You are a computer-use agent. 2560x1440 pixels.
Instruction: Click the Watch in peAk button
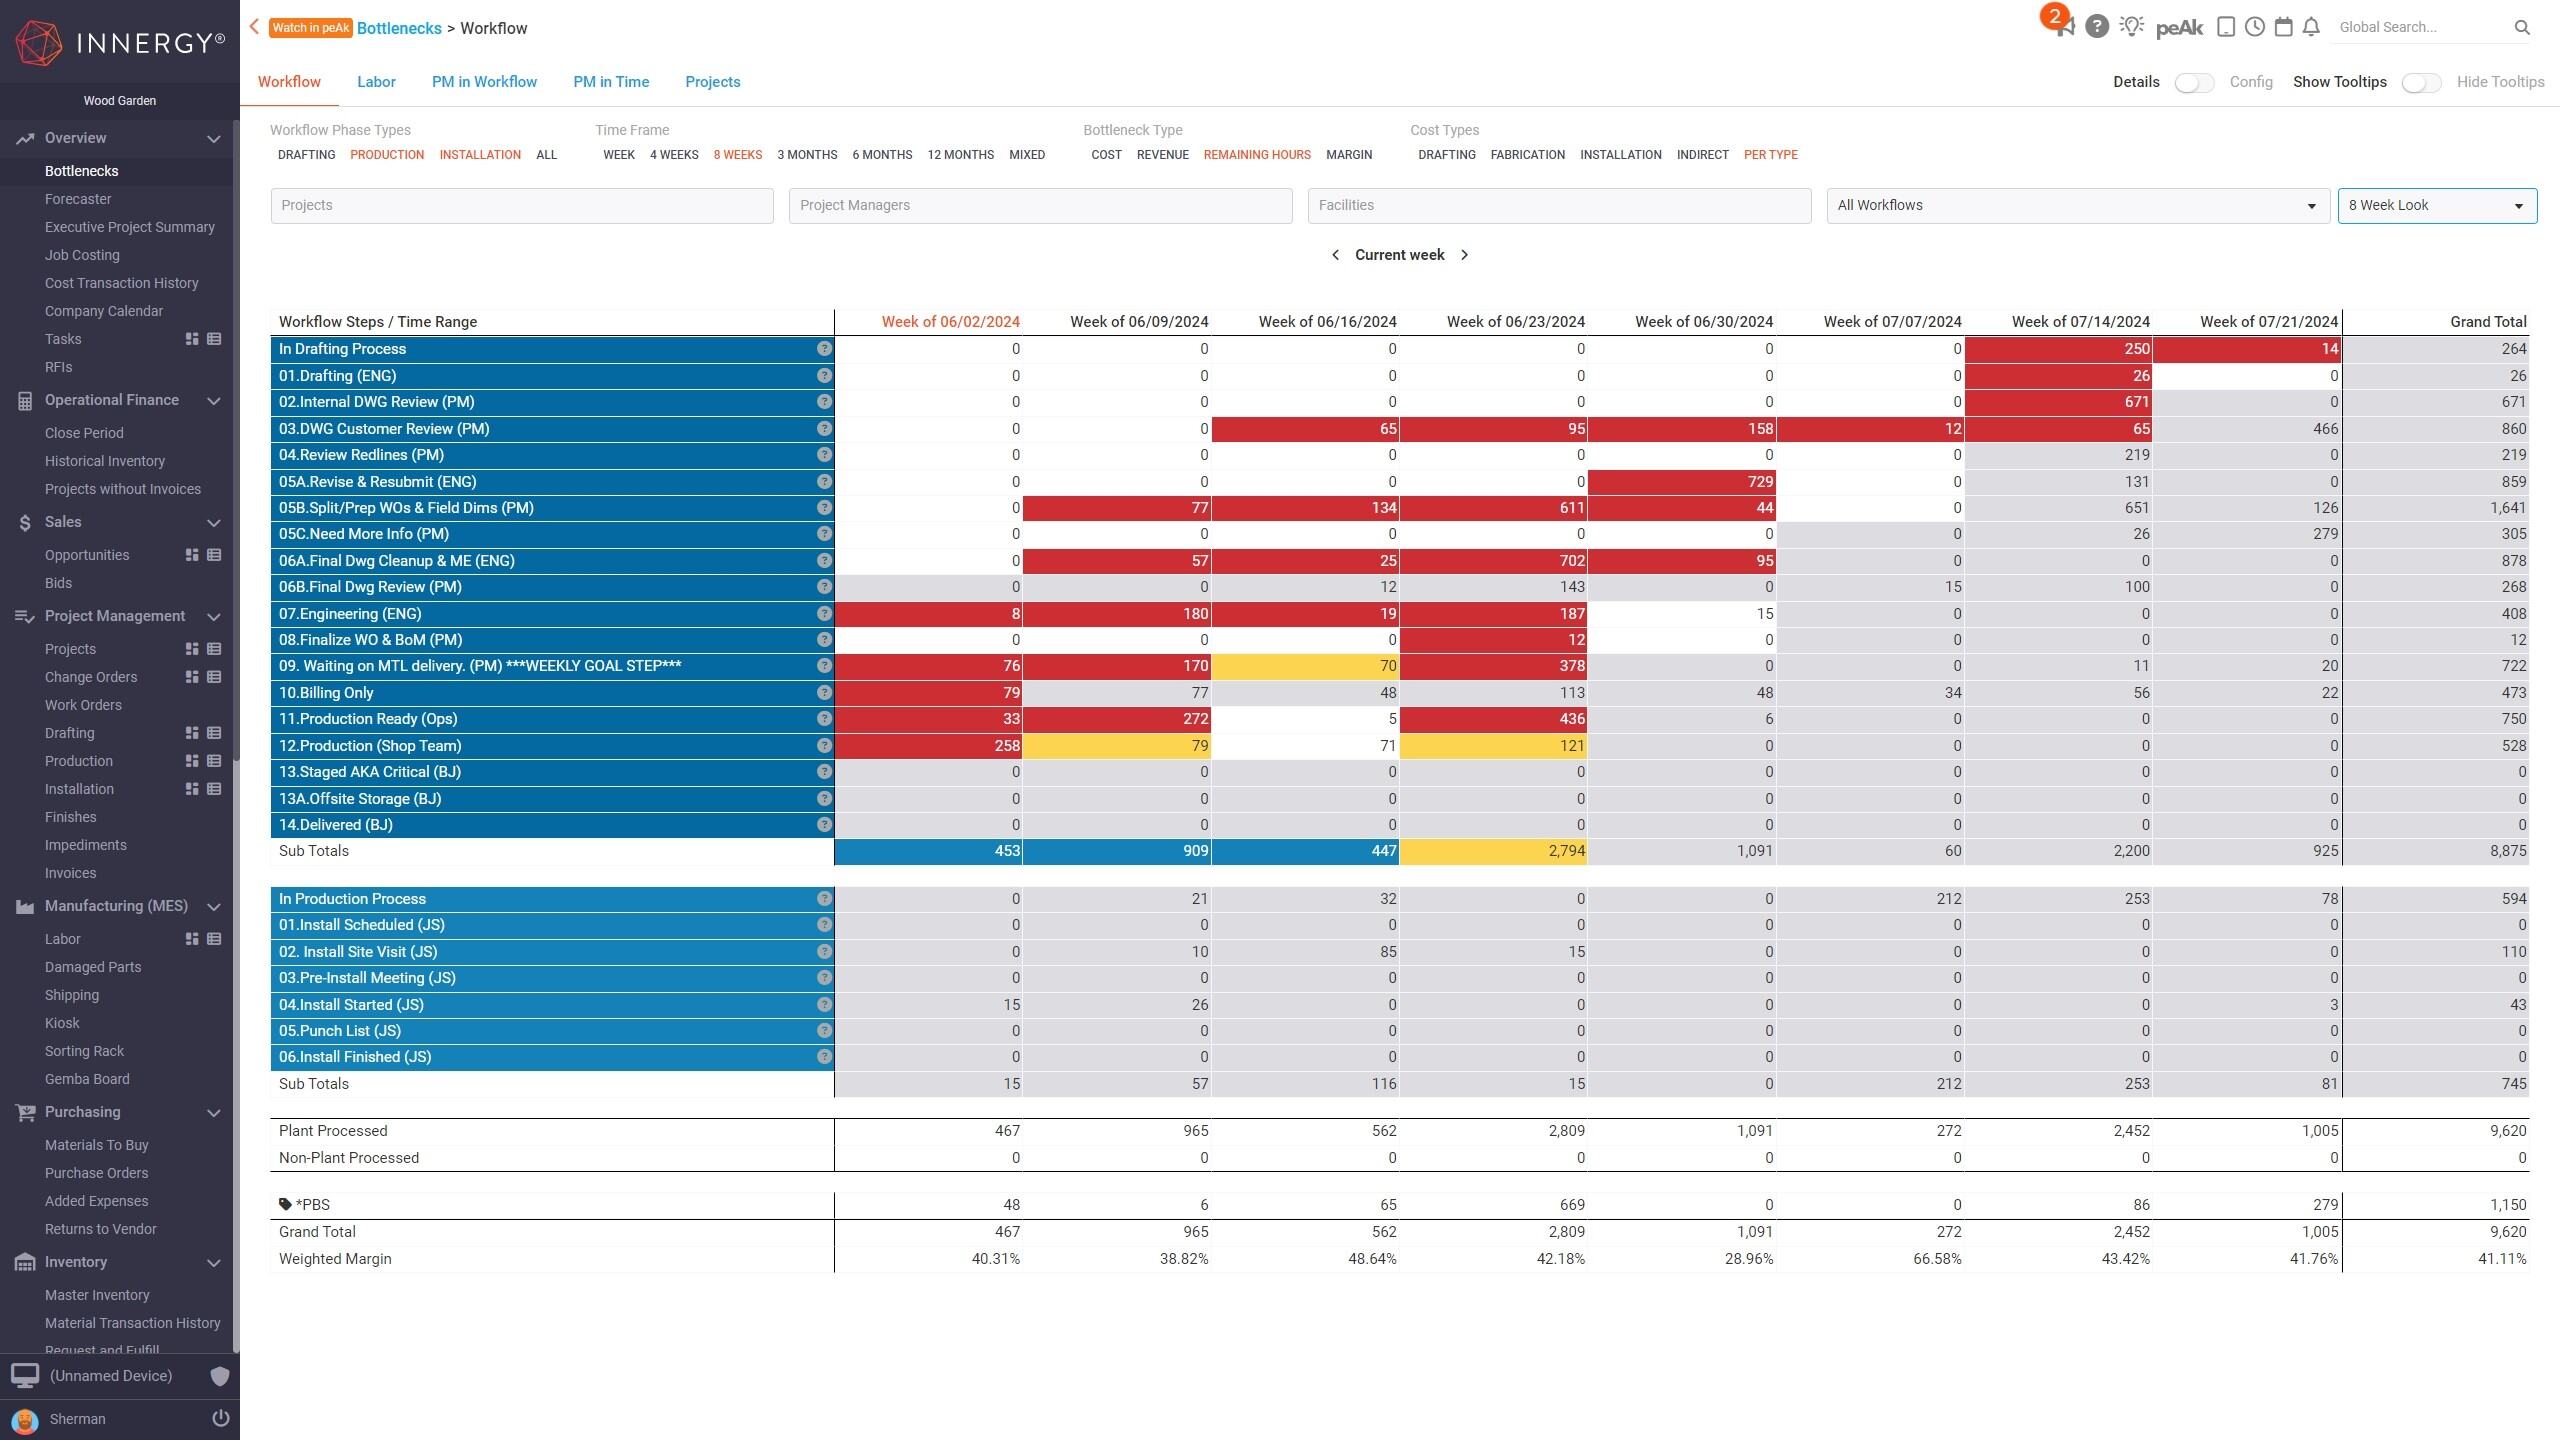click(x=310, y=28)
